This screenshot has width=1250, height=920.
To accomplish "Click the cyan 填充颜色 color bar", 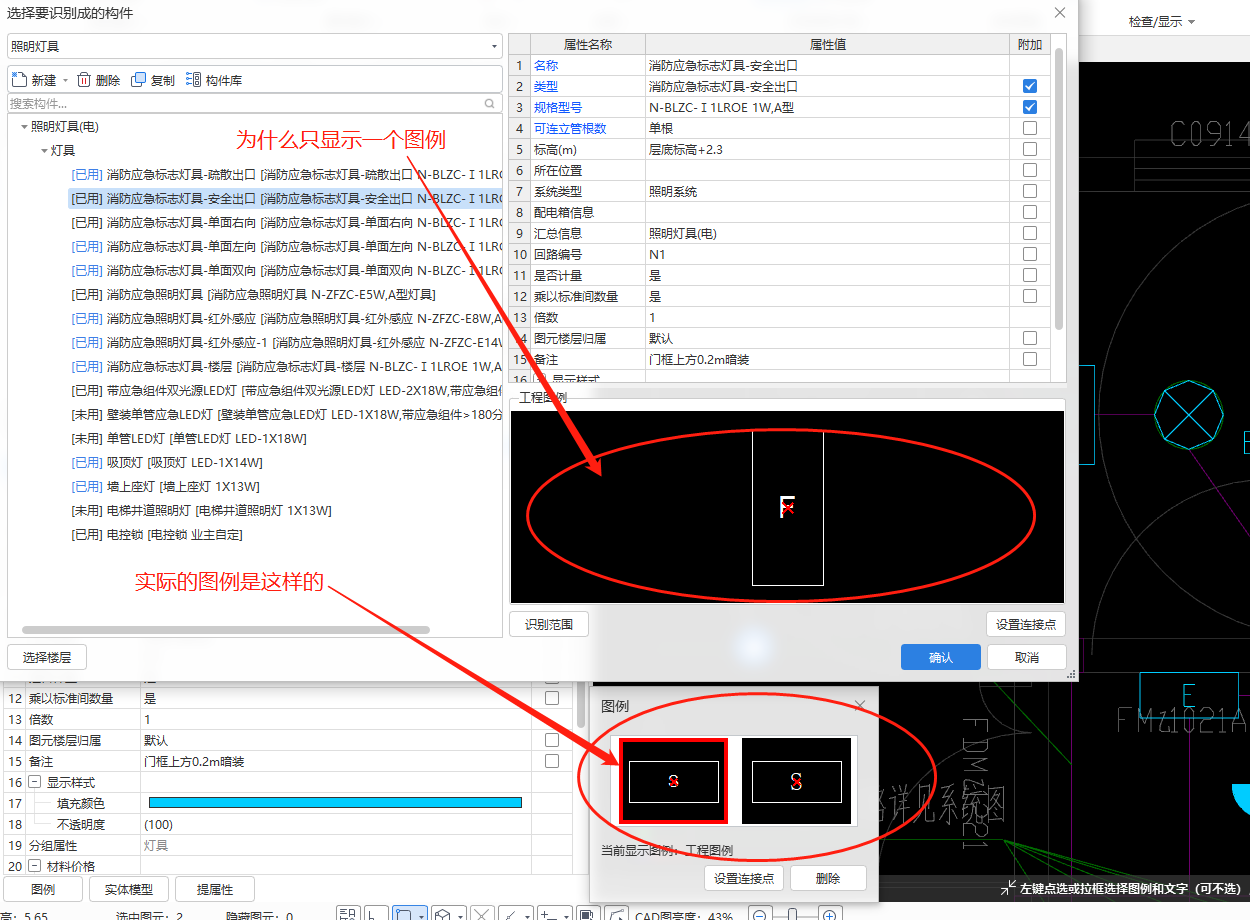I will (x=335, y=802).
